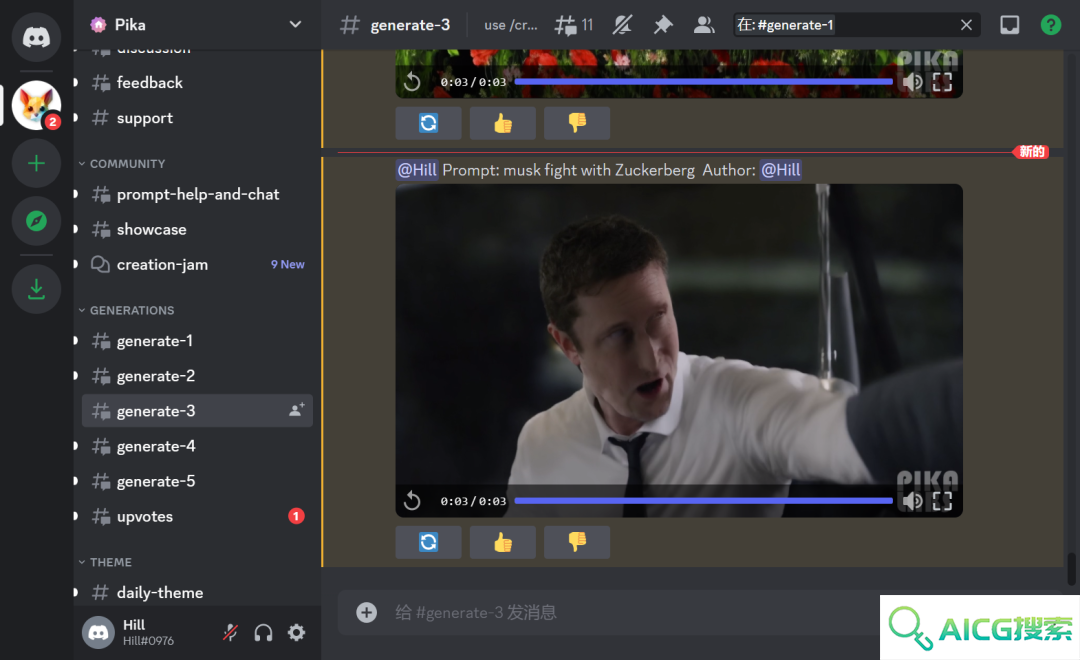The image size is (1080, 660).
Task: Clear the search box with X
Action: click(x=966, y=25)
